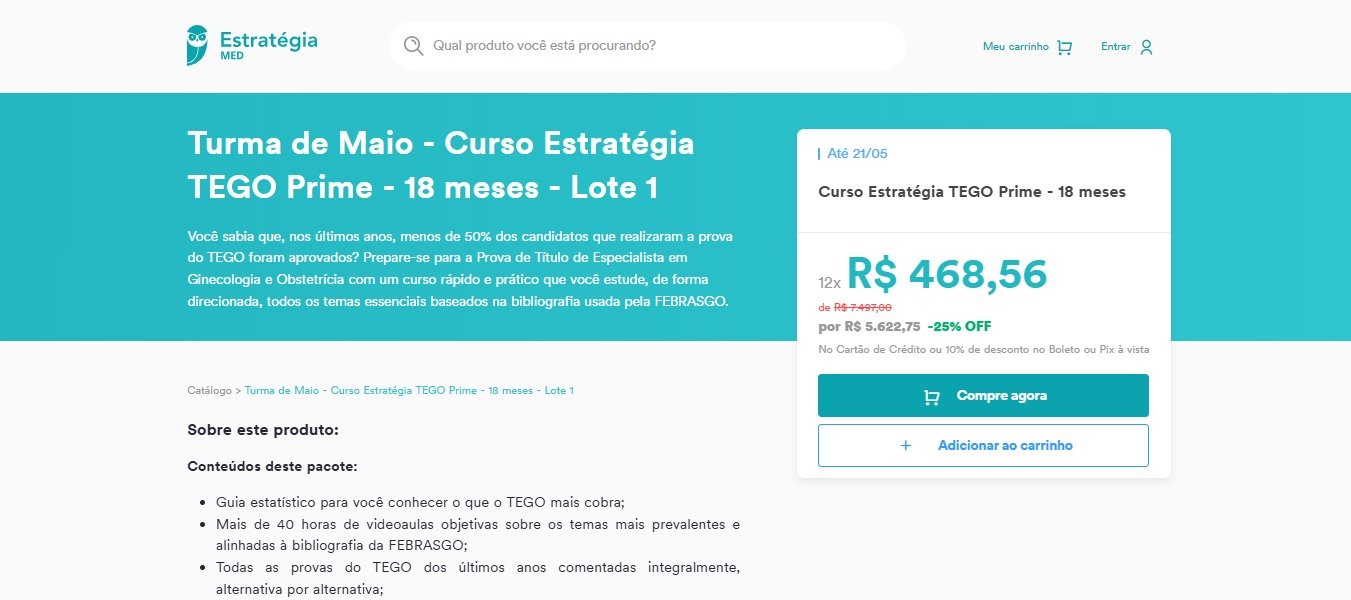Viewport: 1351px width, 600px height.
Task: Click the Adicionar ao carrinho button text
Action: [1005, 446]
